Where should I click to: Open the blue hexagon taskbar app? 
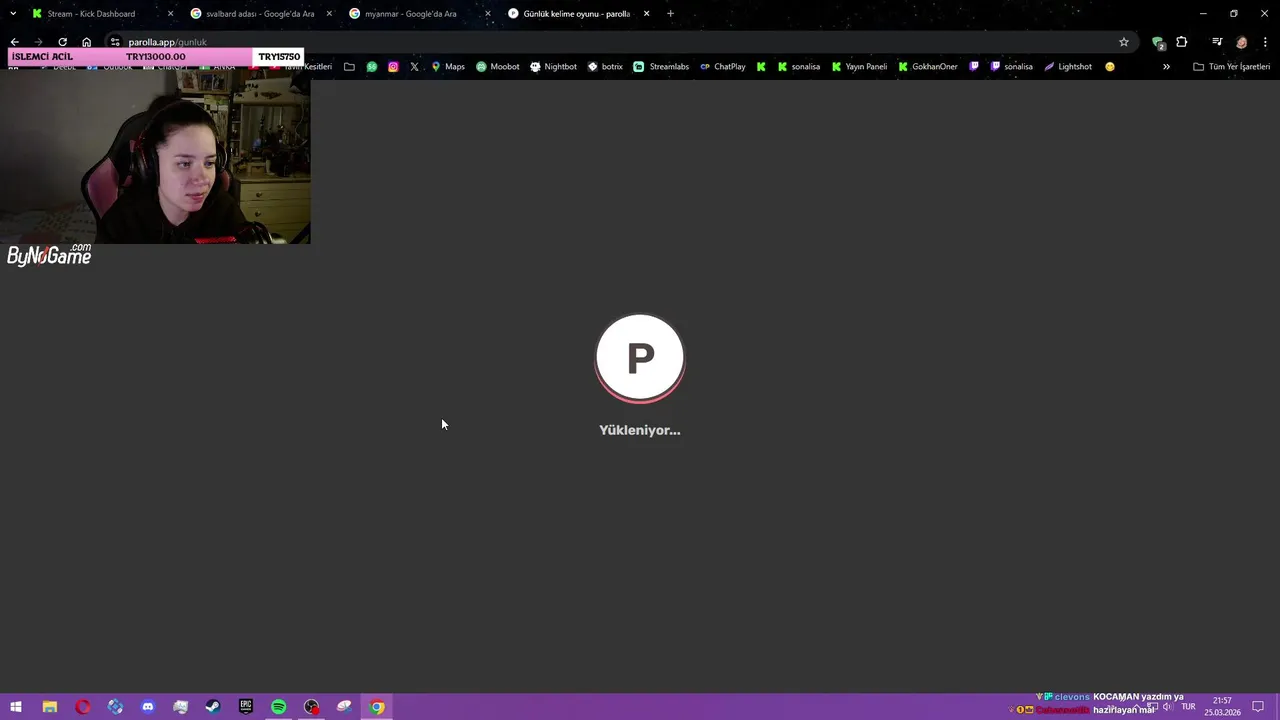pyautogui.click(x=115, y=707)
